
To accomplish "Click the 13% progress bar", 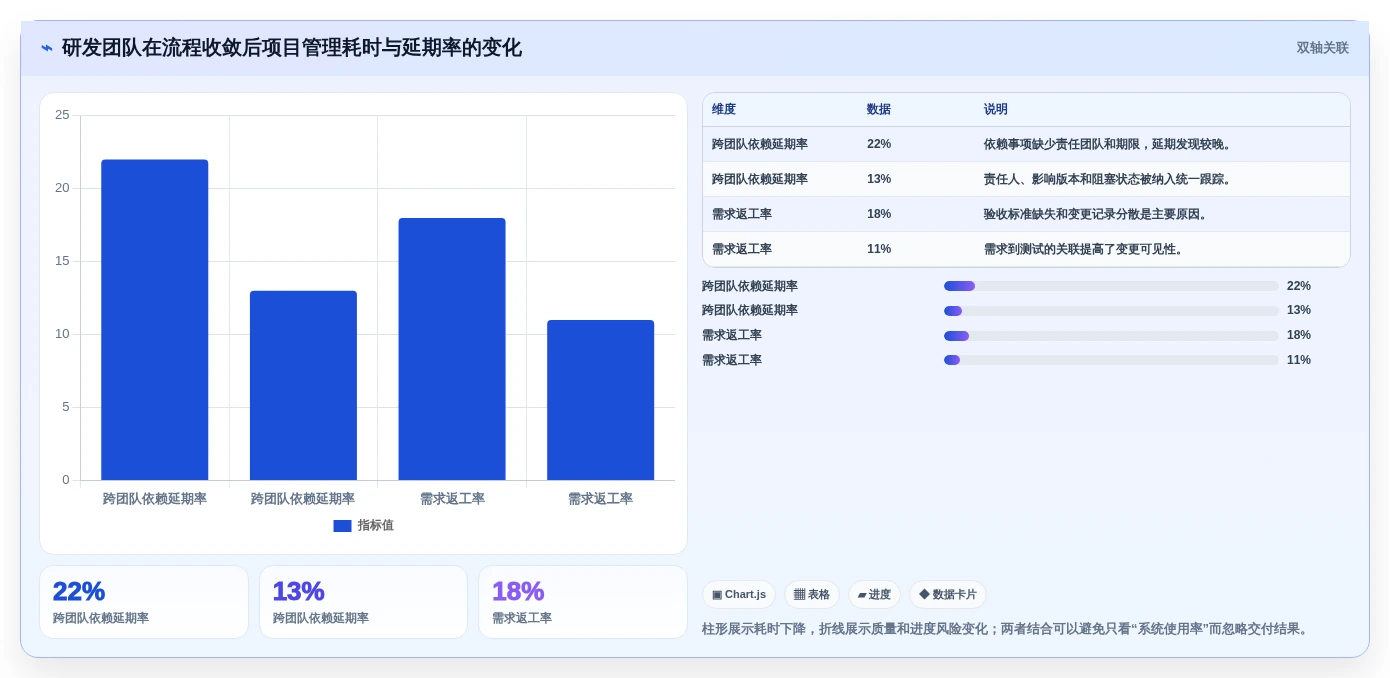I will point(1111,311).
